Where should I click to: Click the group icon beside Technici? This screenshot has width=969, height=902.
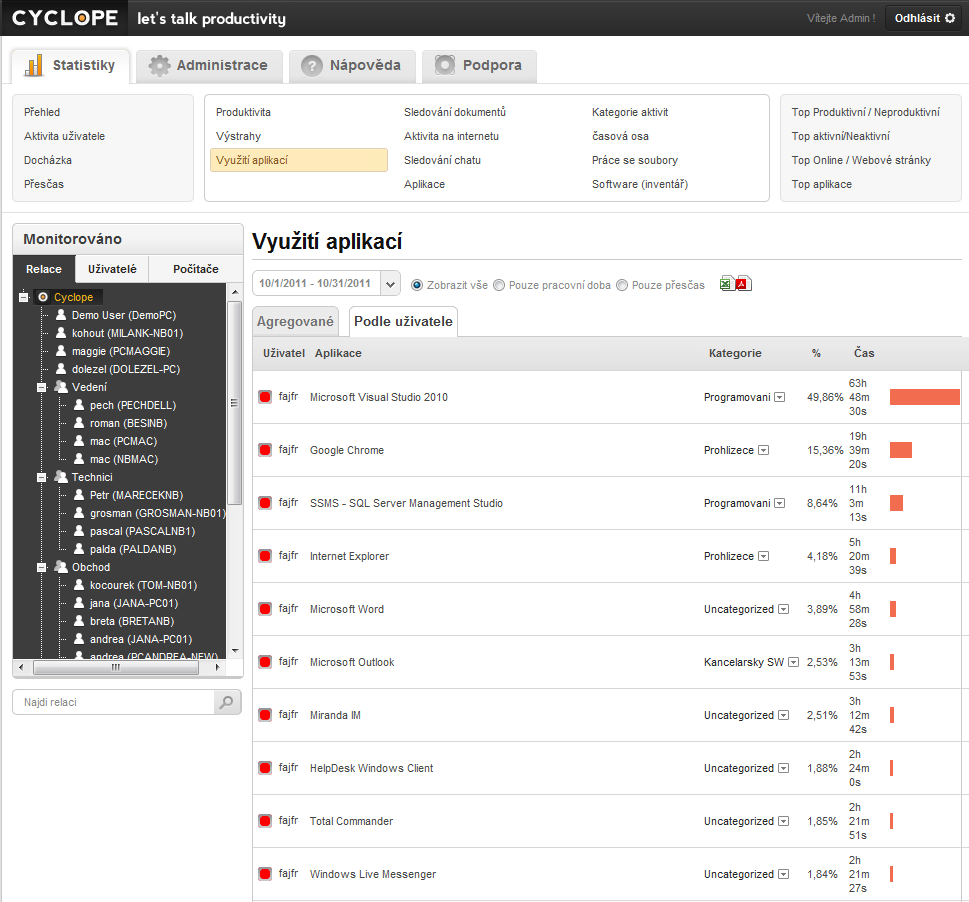61,477
